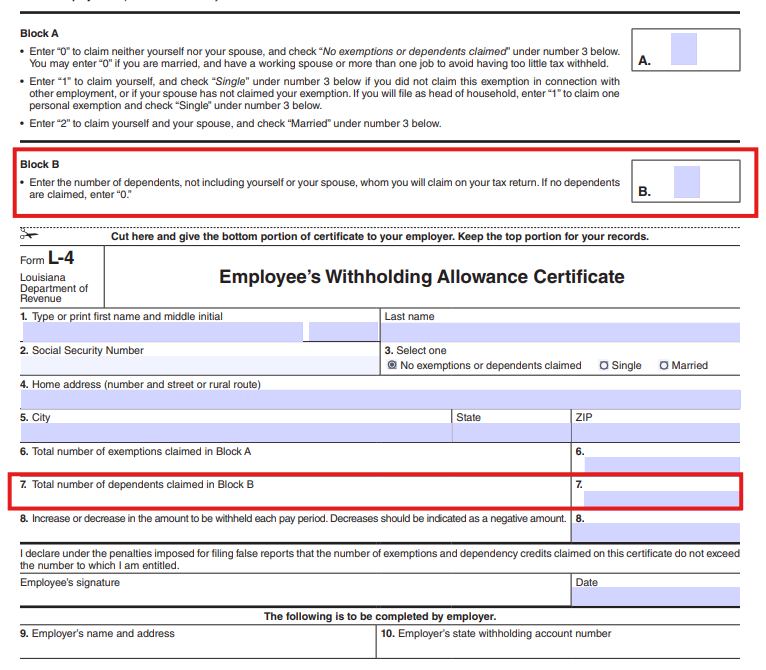Click the Date field beside signature

[655, 597]
